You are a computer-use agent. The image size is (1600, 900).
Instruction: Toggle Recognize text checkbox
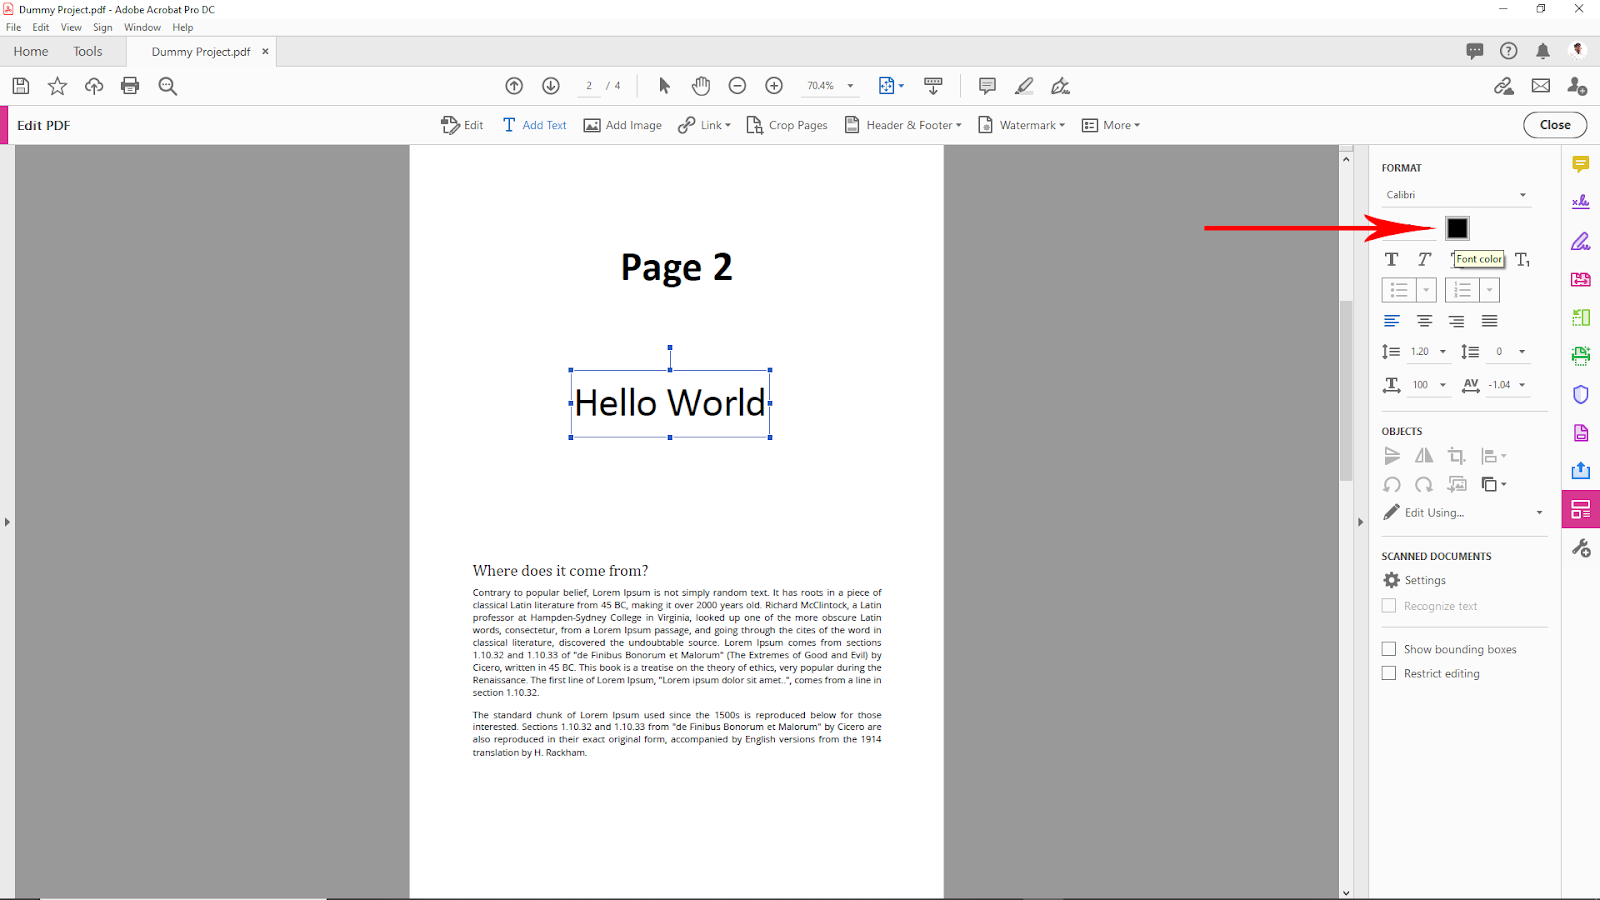point(1389,605)
